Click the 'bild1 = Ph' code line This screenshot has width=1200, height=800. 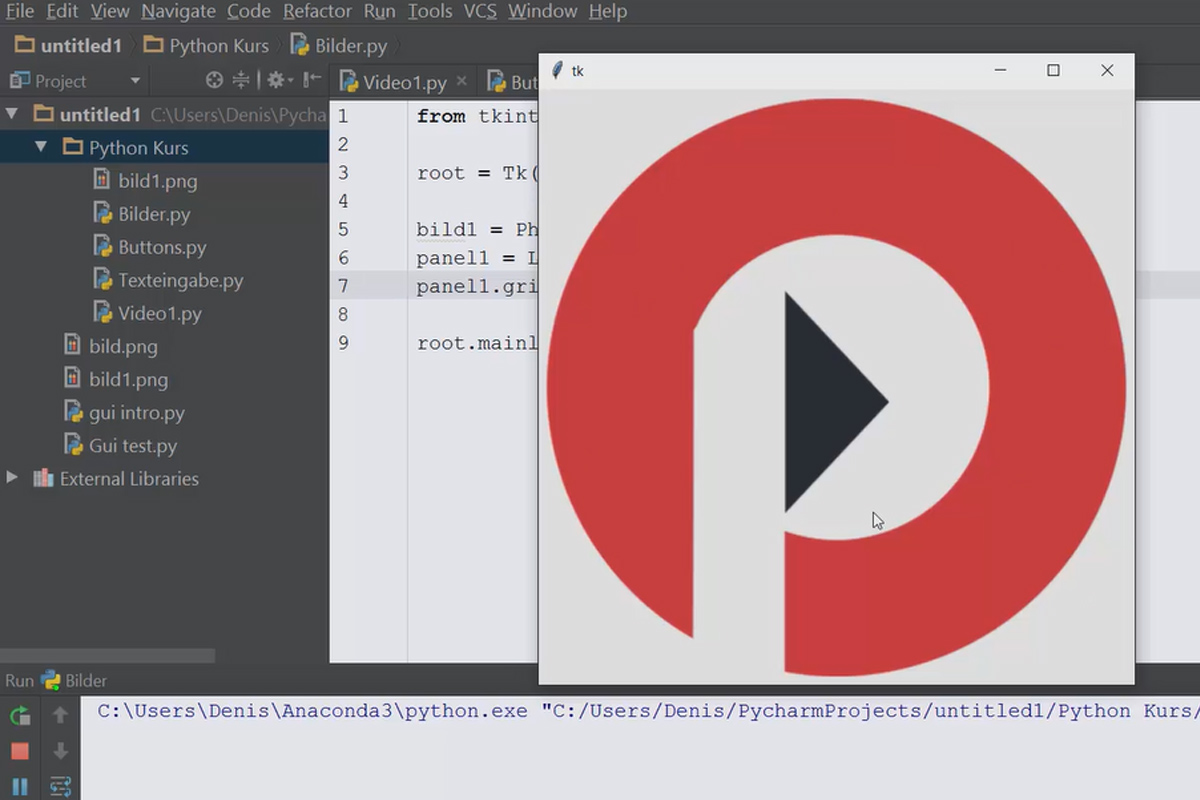pos(477,229)
